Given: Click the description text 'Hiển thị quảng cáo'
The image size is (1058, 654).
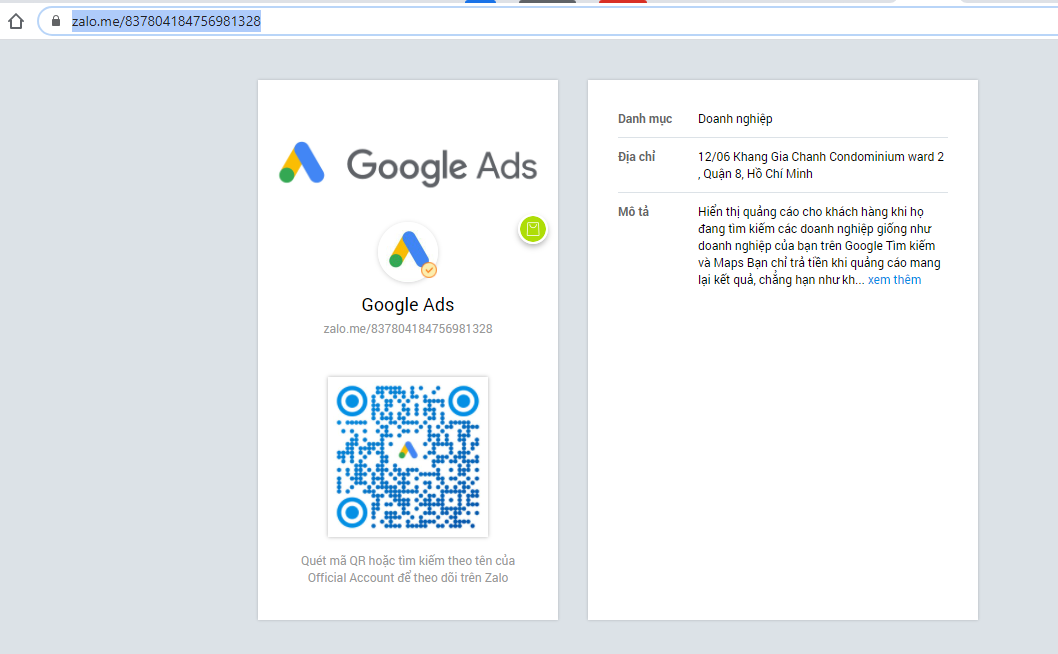Looking at the screenshot, I should [819, 246].
